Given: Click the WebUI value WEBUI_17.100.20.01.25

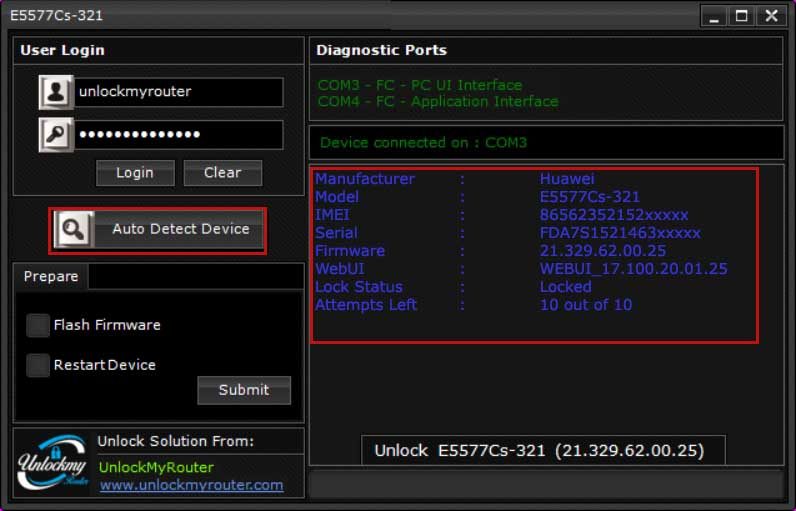Looking at the screenshot, I should click(634, 269).
